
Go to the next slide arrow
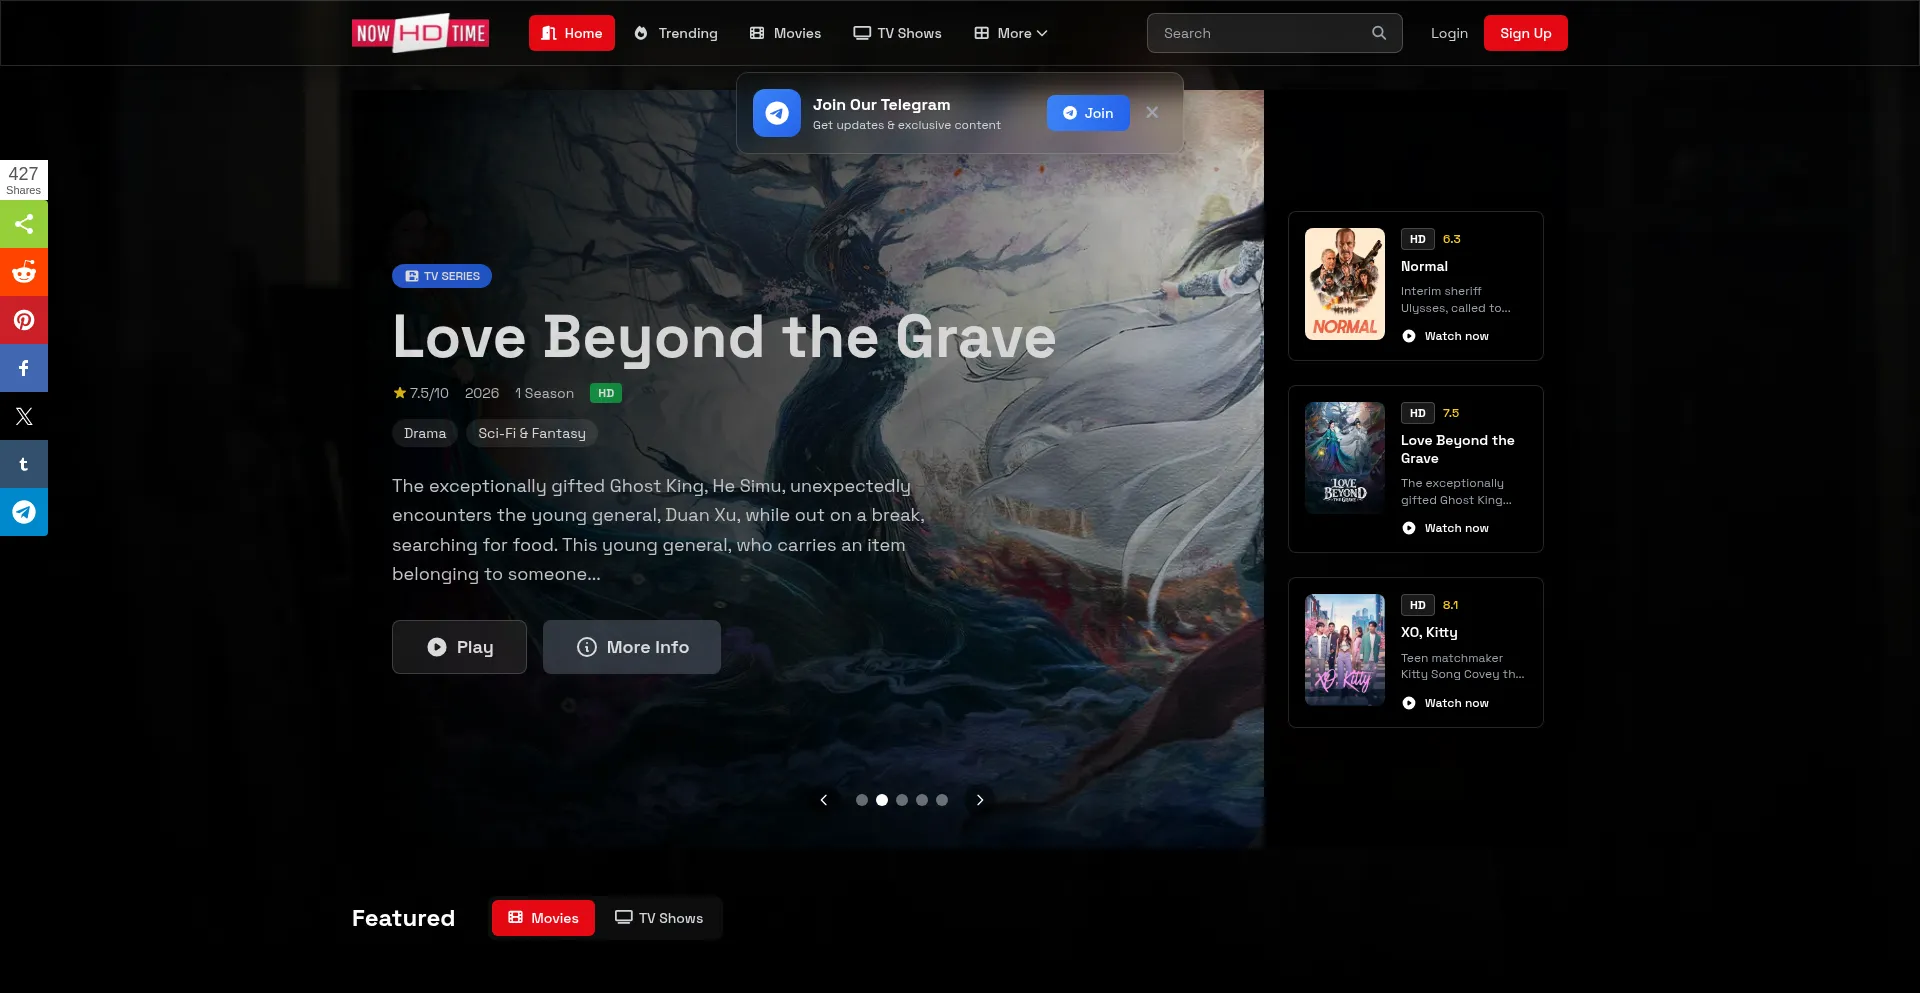[980, 800]
